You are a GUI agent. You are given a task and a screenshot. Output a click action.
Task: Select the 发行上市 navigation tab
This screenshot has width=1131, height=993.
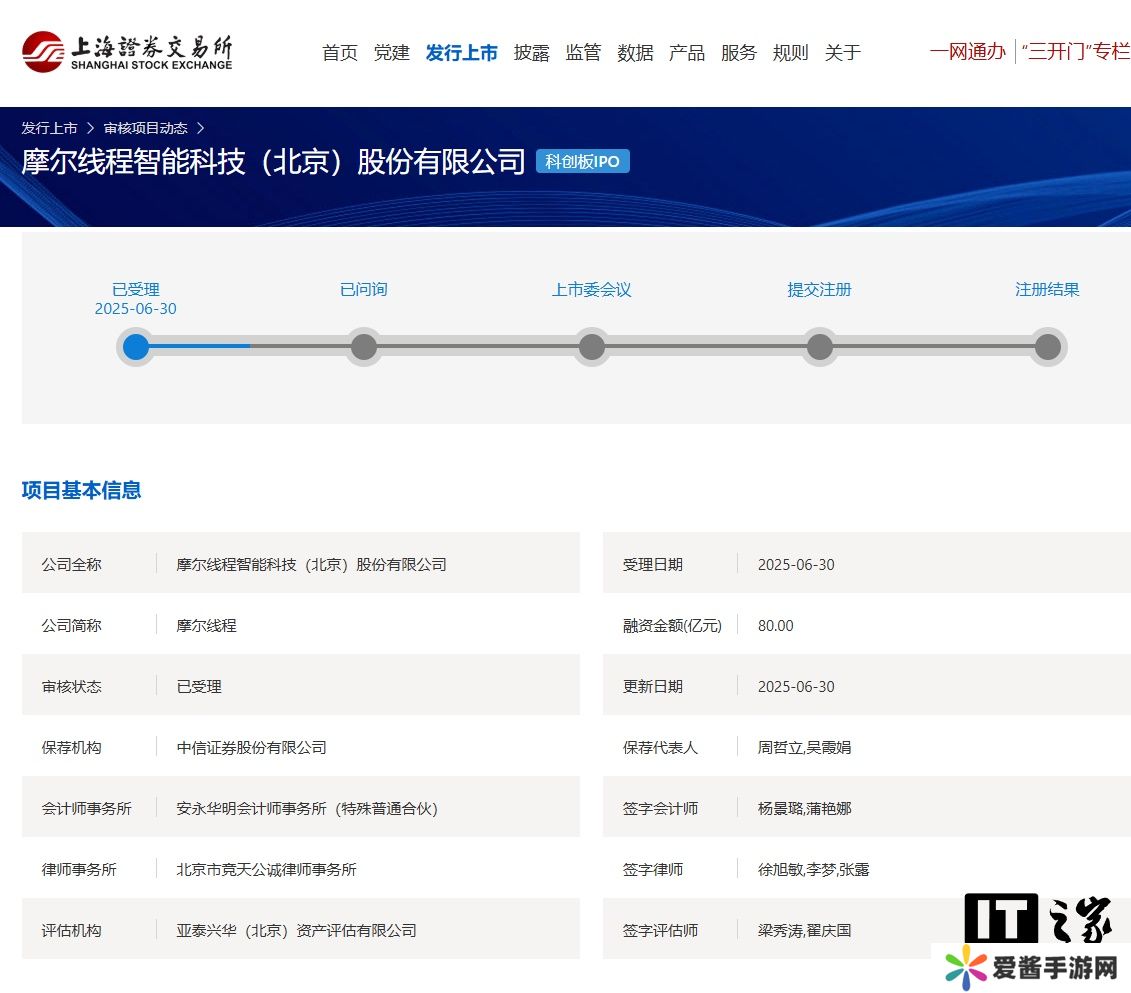(x=461, y=53)
